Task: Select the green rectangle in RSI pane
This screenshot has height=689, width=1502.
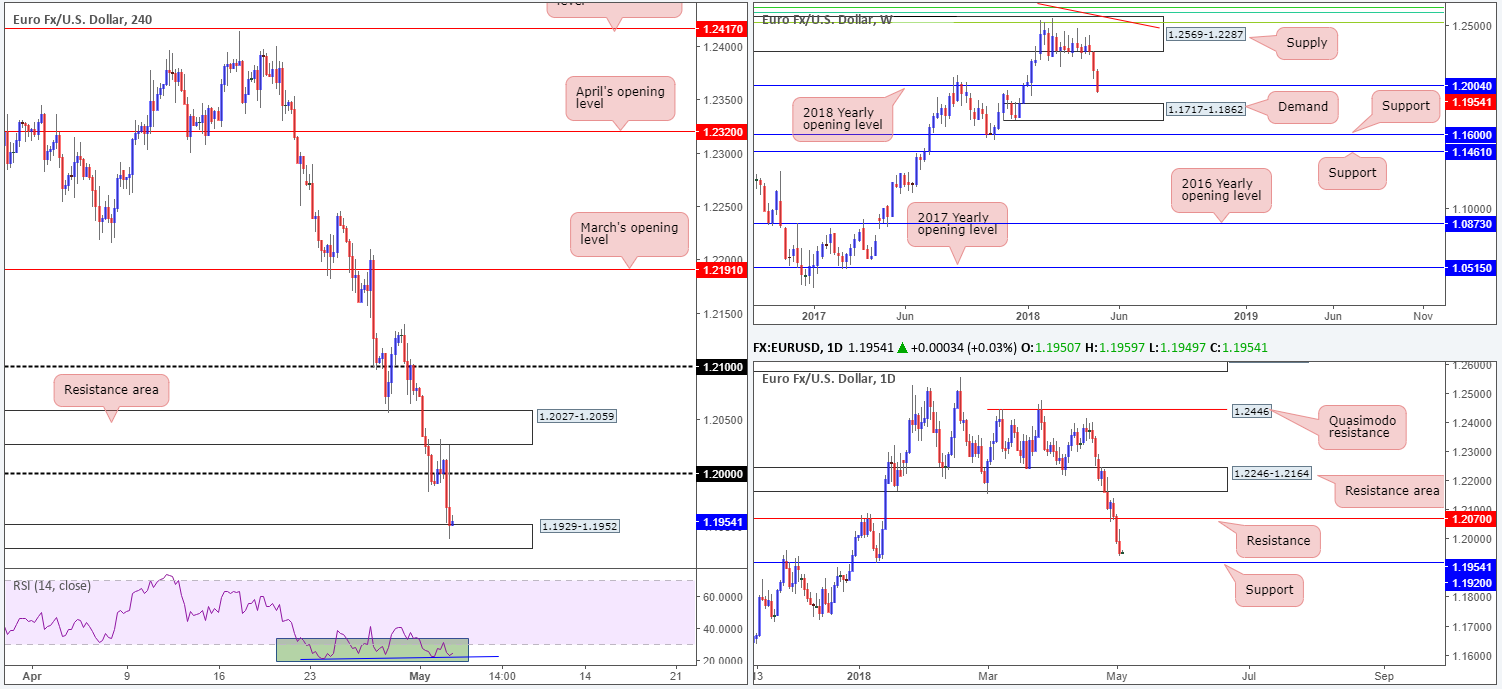Action: pos(372,649)
